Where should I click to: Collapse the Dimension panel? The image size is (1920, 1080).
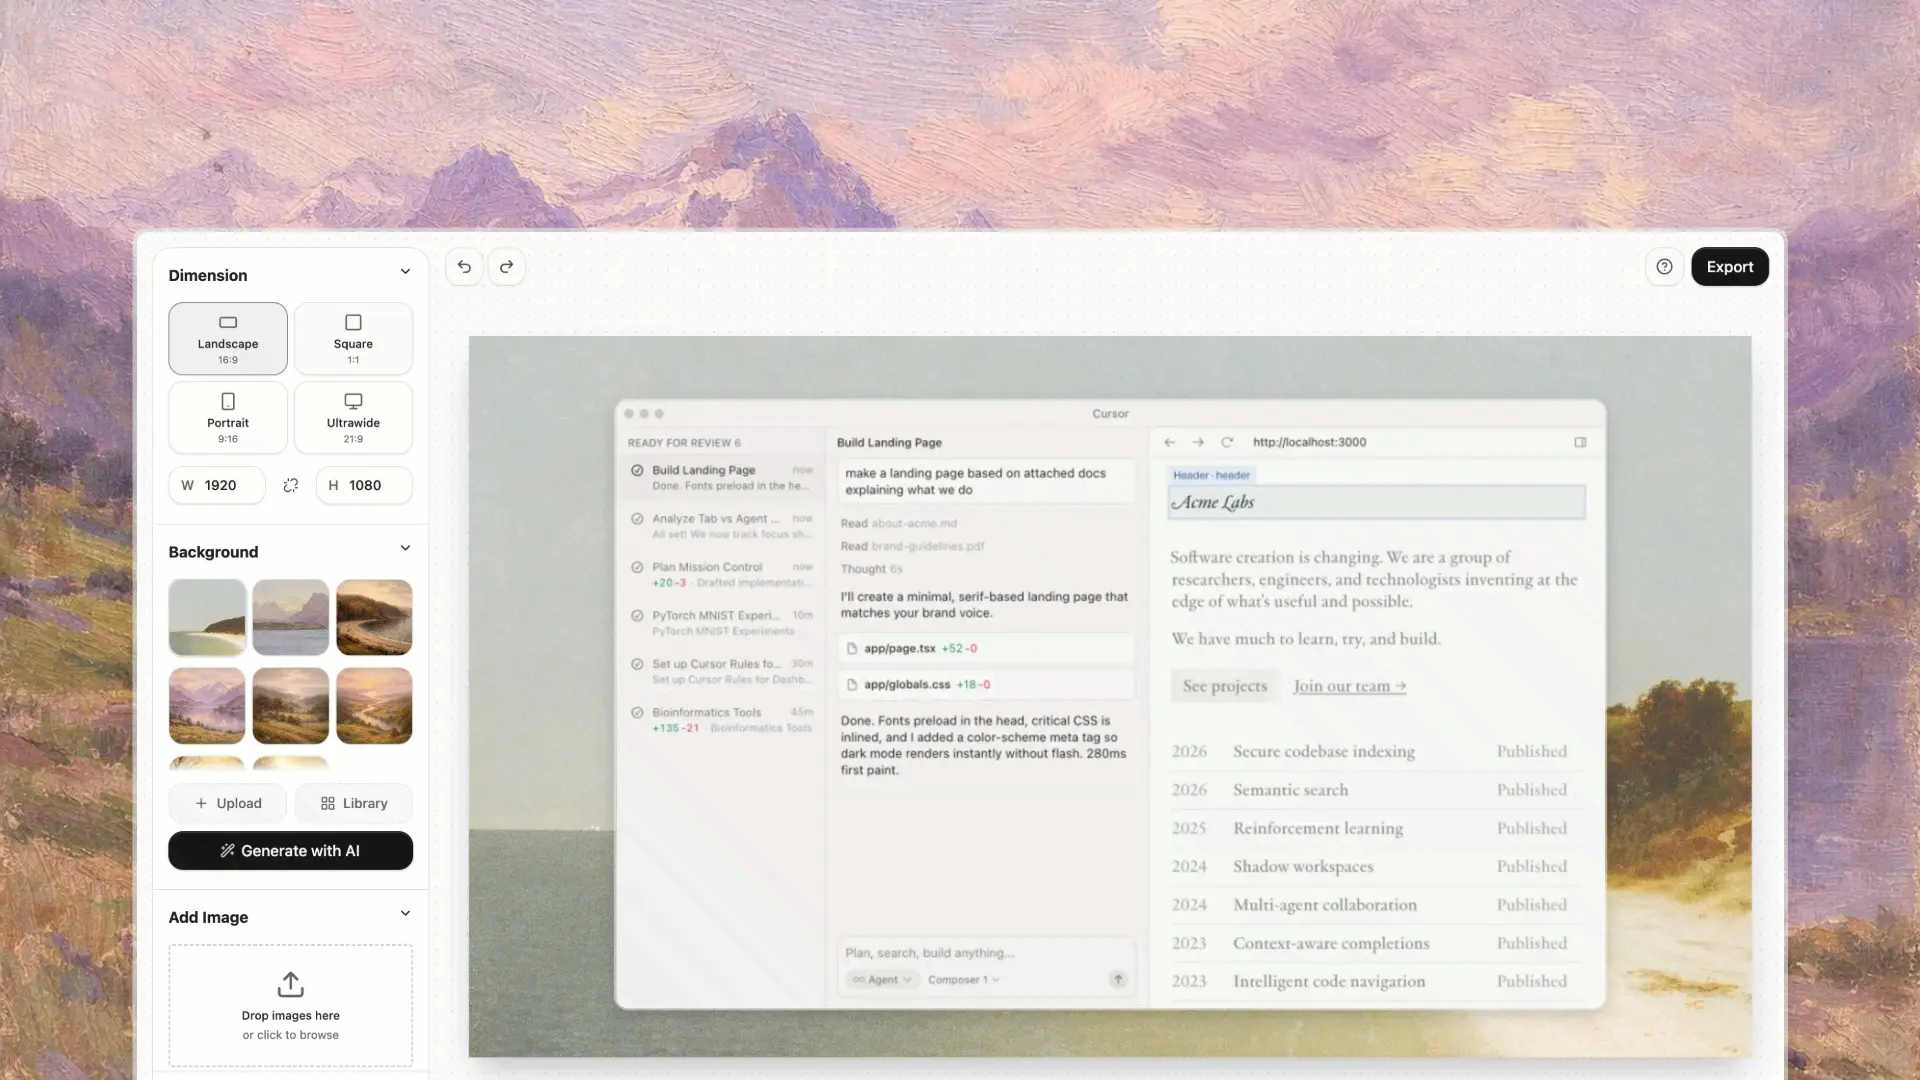pyautogui.click(x=405, y=272)
